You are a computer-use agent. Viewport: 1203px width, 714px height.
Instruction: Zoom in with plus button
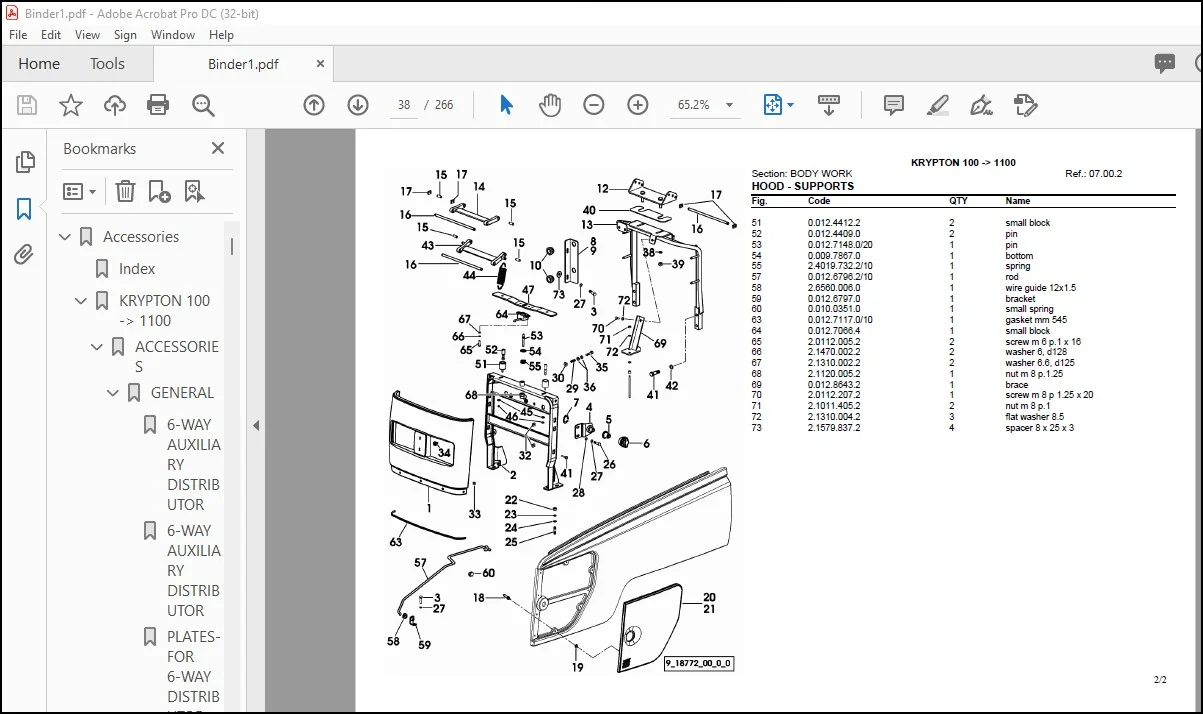pos(638,105)
